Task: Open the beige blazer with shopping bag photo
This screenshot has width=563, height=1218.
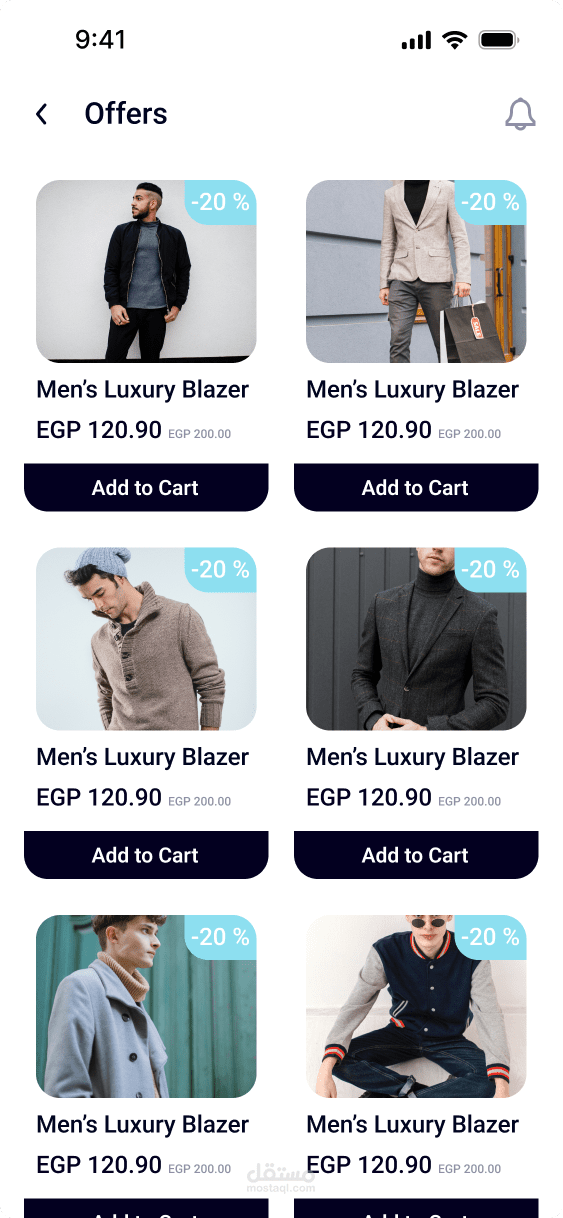Action: [x=416, y=271]
